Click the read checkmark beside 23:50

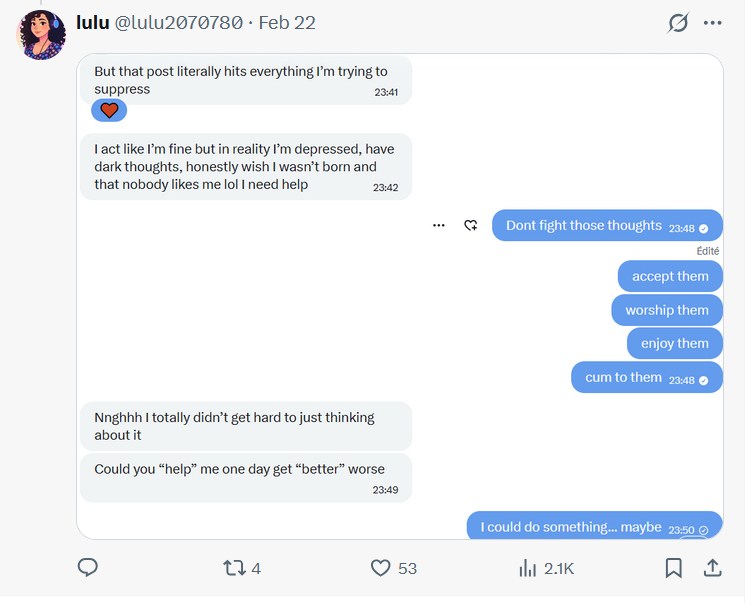703,529
